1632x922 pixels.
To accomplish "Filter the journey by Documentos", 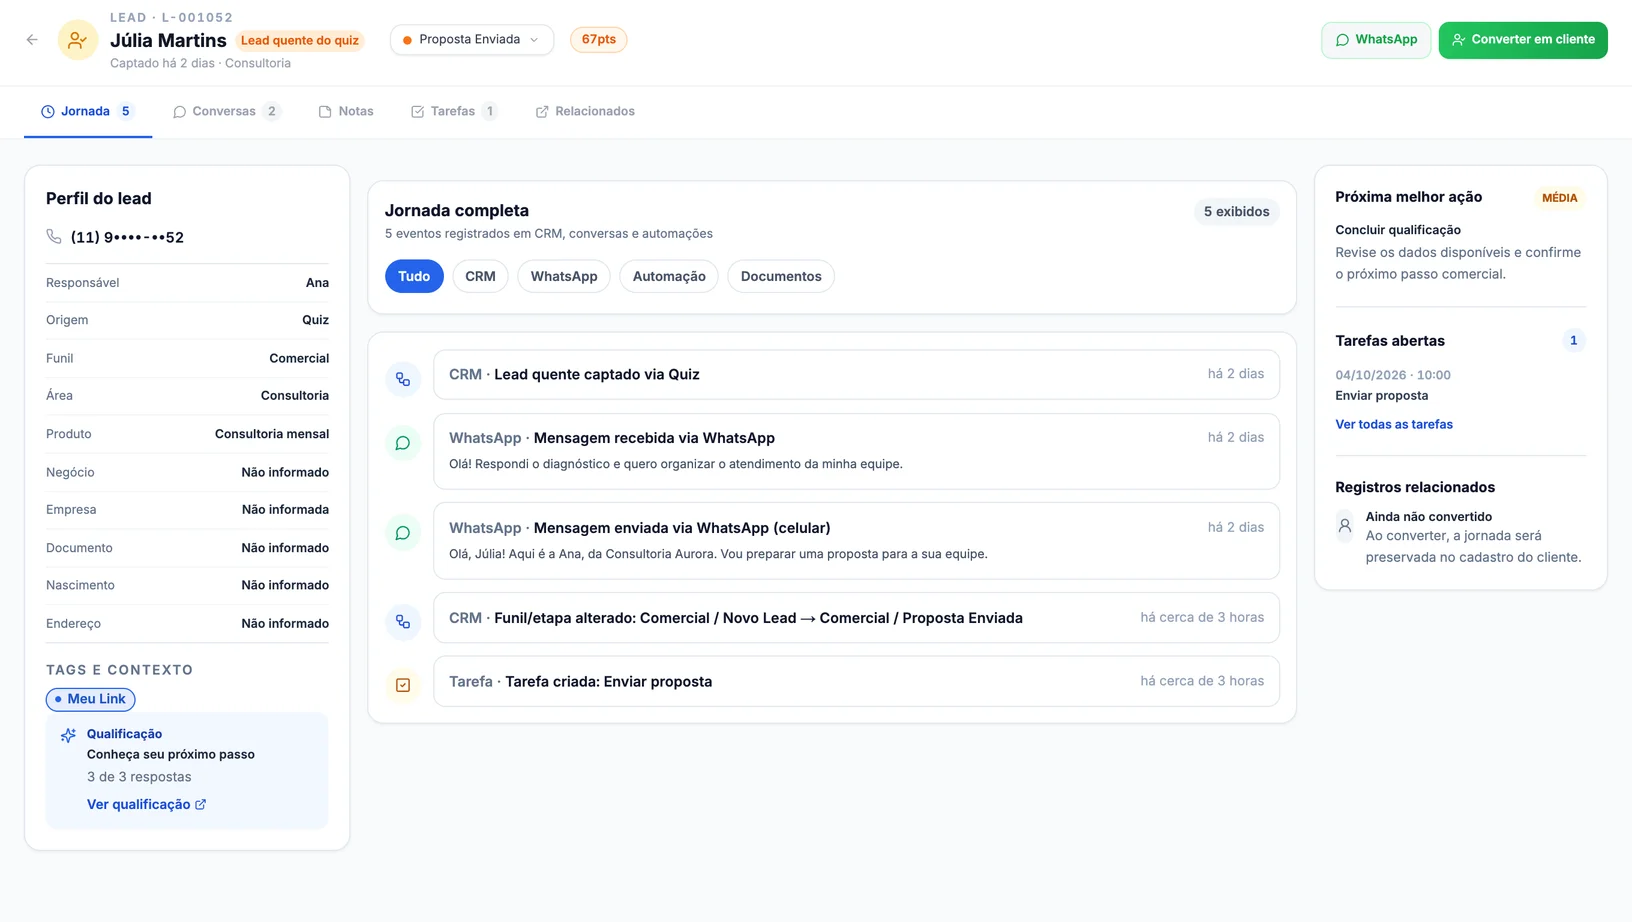I will (x=781, y=276).
